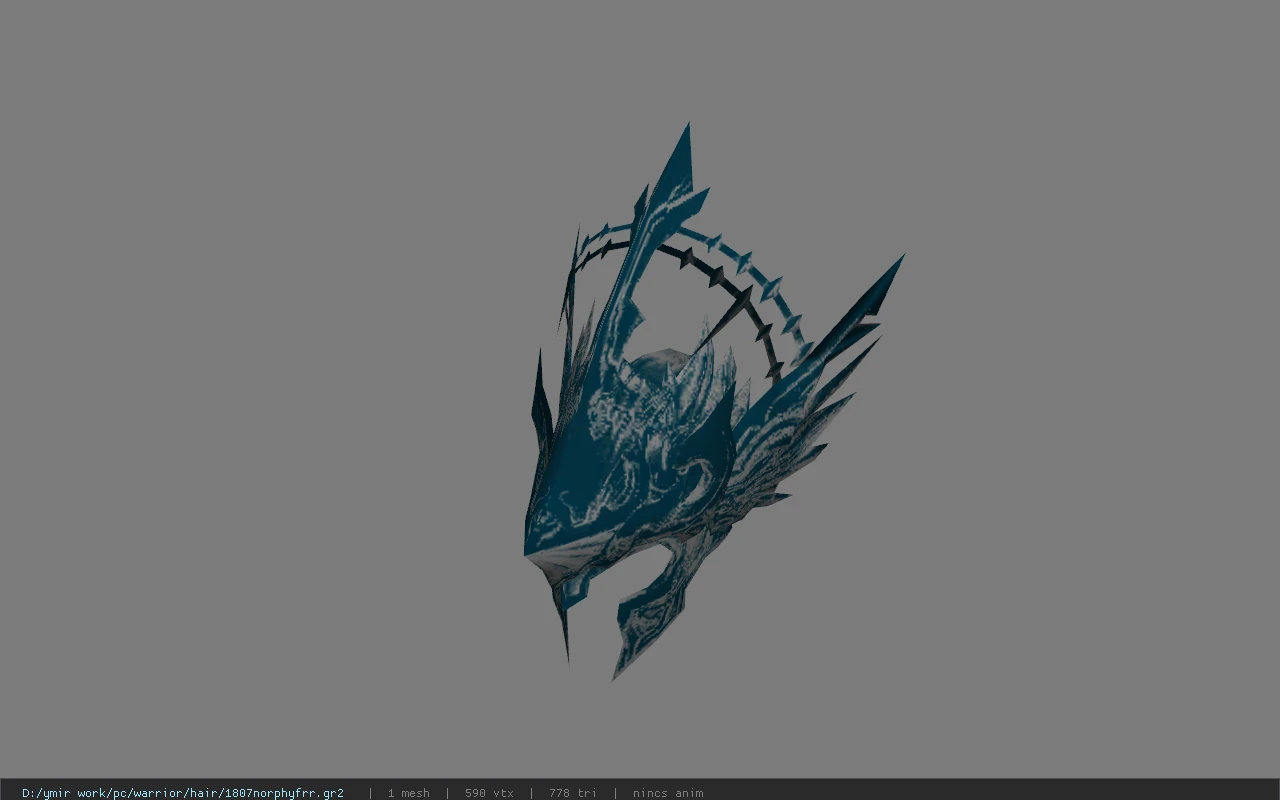Viewport: 1280px width, 800px height.
Task: Click the '590 vtx' vertex count
Action: point(489,793)
